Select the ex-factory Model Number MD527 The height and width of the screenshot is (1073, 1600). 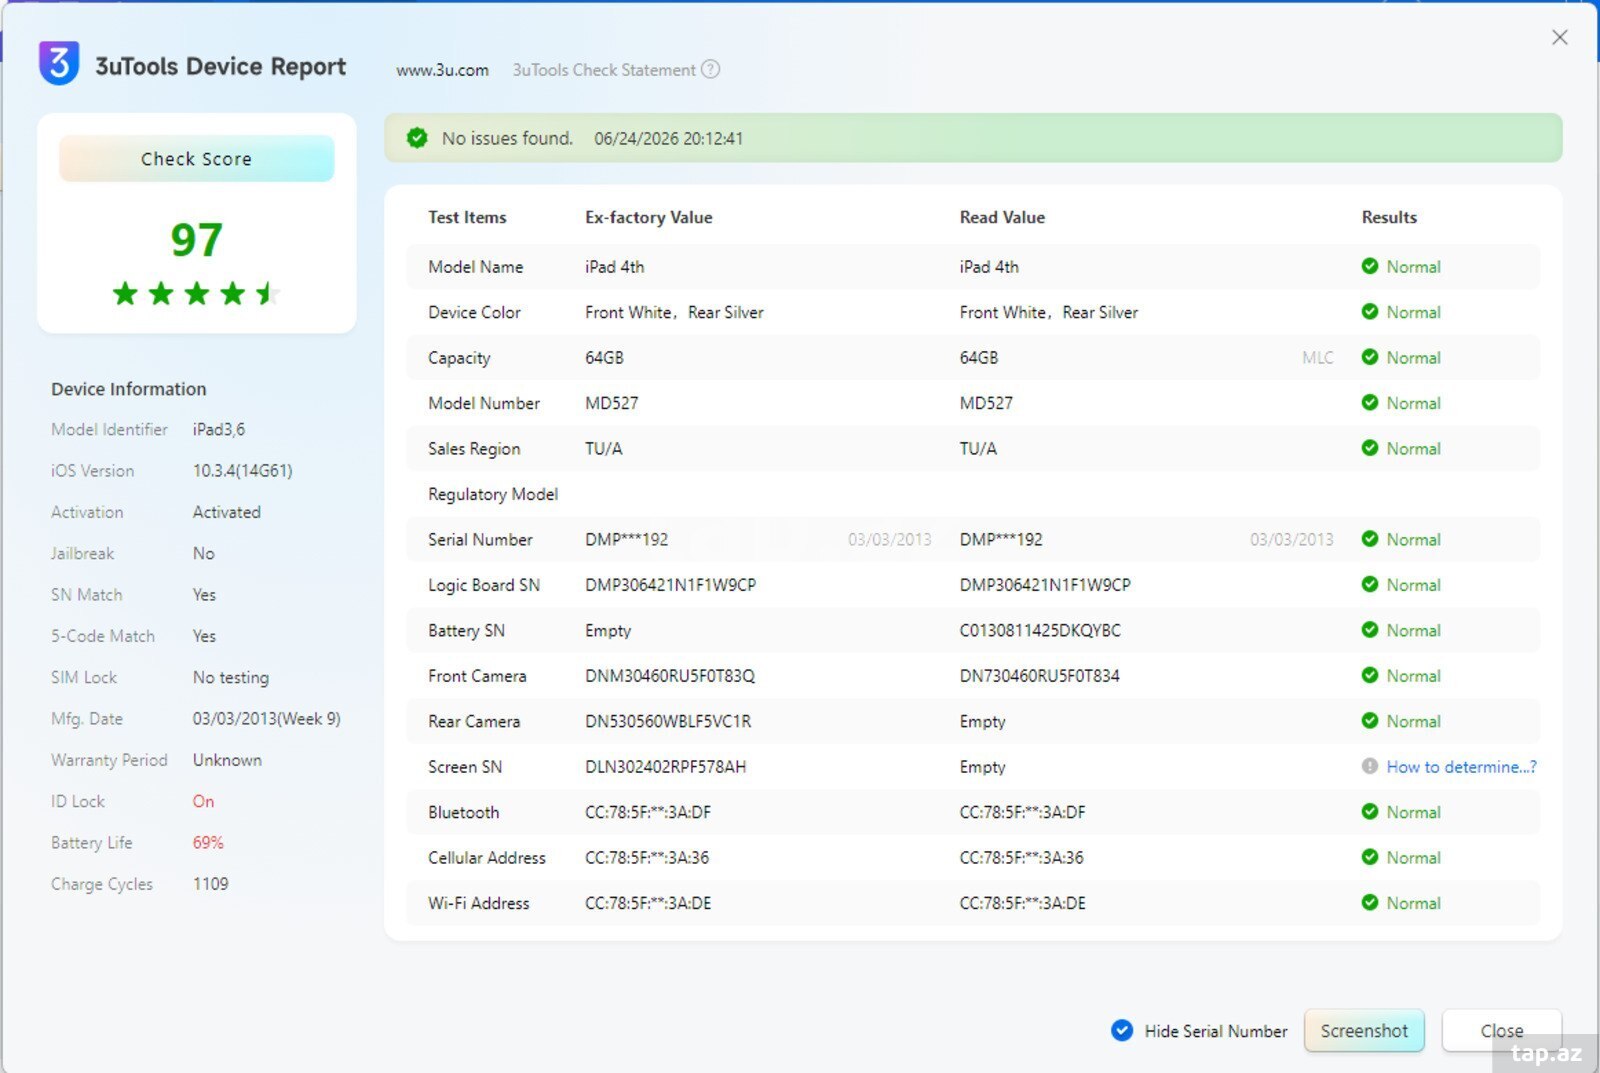click(x=611, y=403)
